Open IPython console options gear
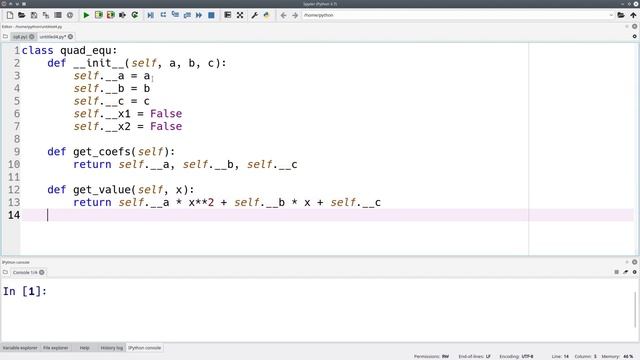 click(x=634, y=272)
